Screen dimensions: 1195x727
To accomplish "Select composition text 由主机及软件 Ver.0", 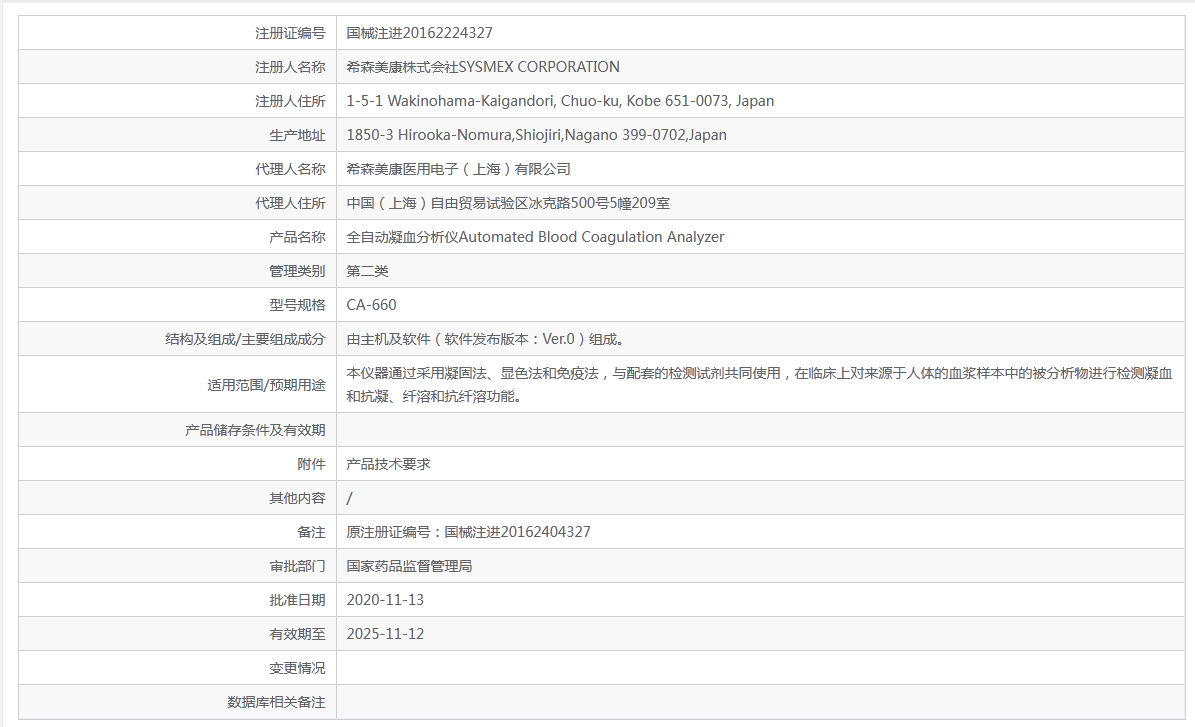I will coord(486,339).
